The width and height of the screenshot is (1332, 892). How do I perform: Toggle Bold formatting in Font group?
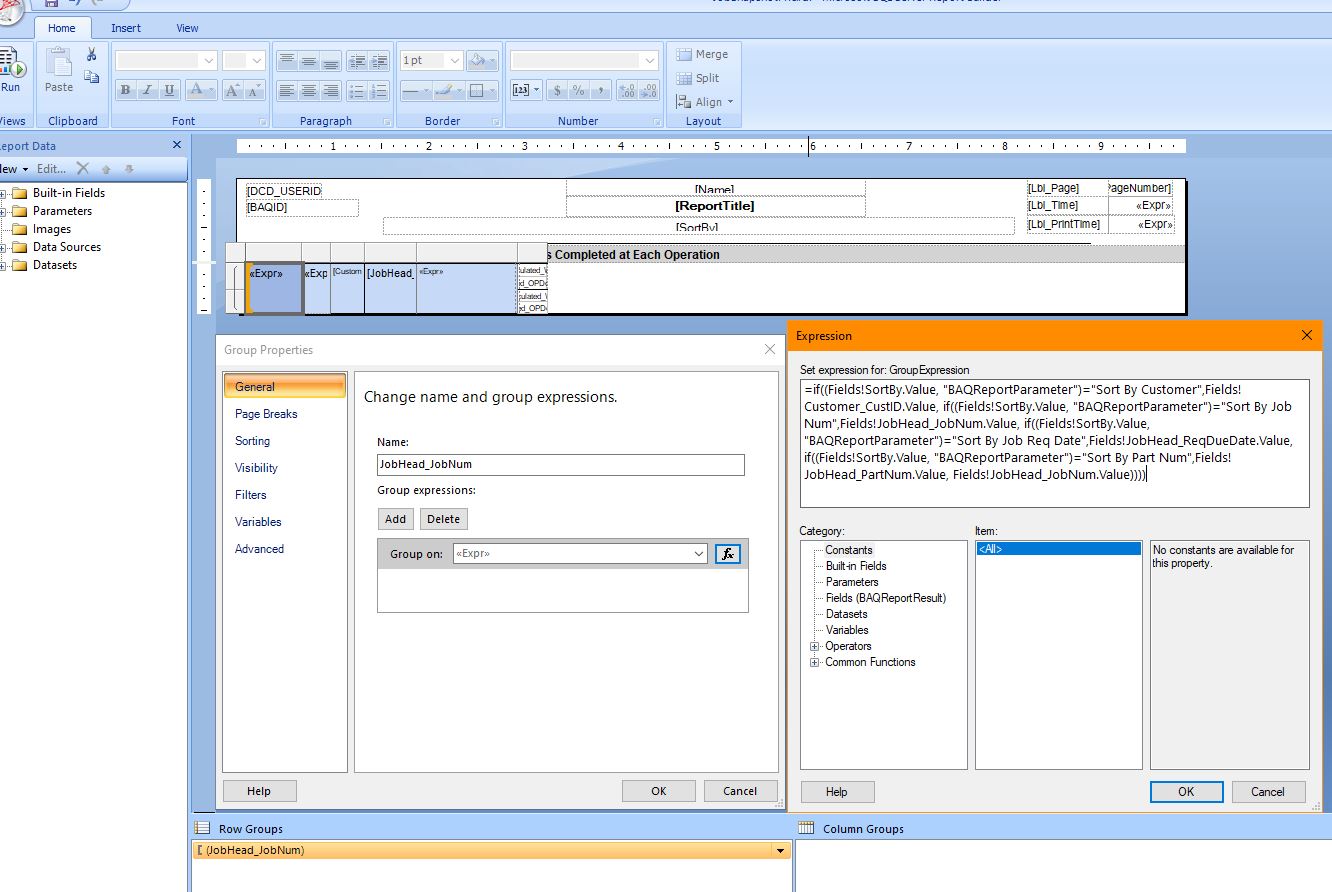pyautogui.click(x=125, y=91)
